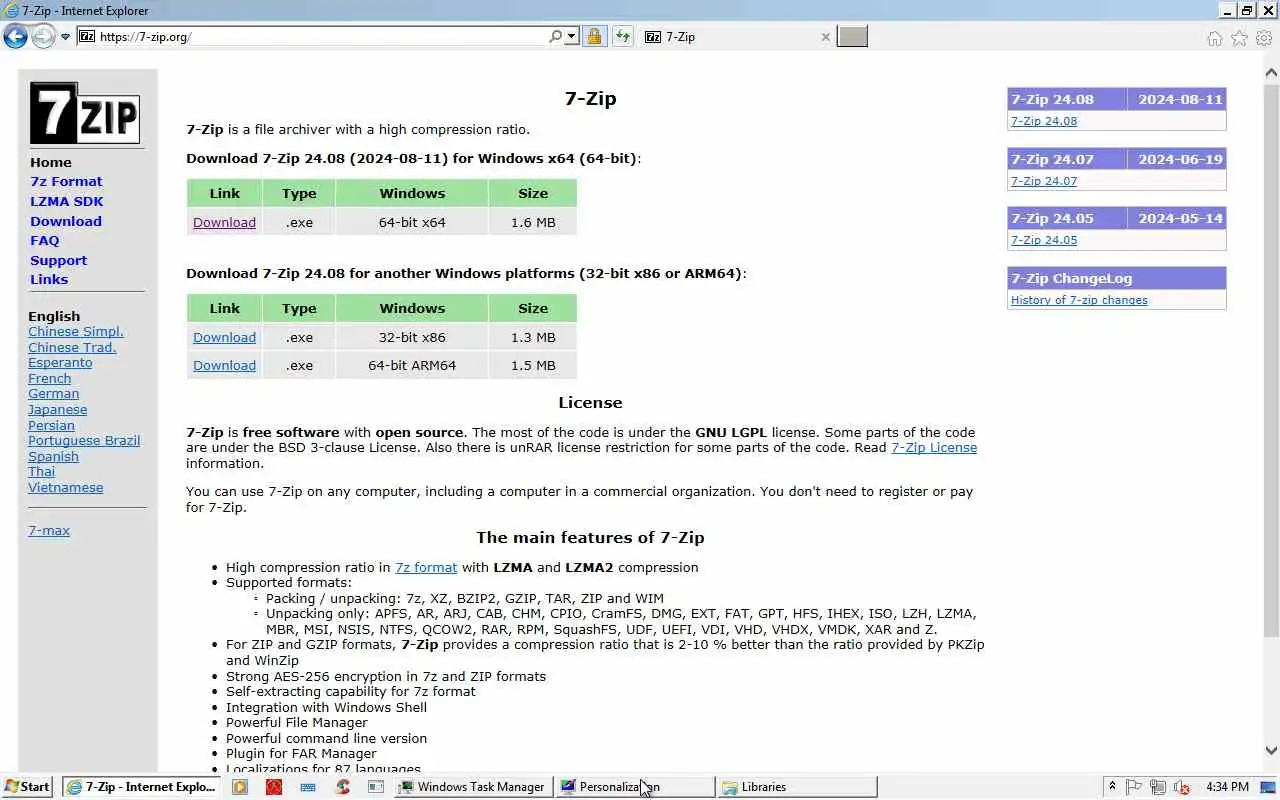Open the Support sidebar link

pos(58,261)
